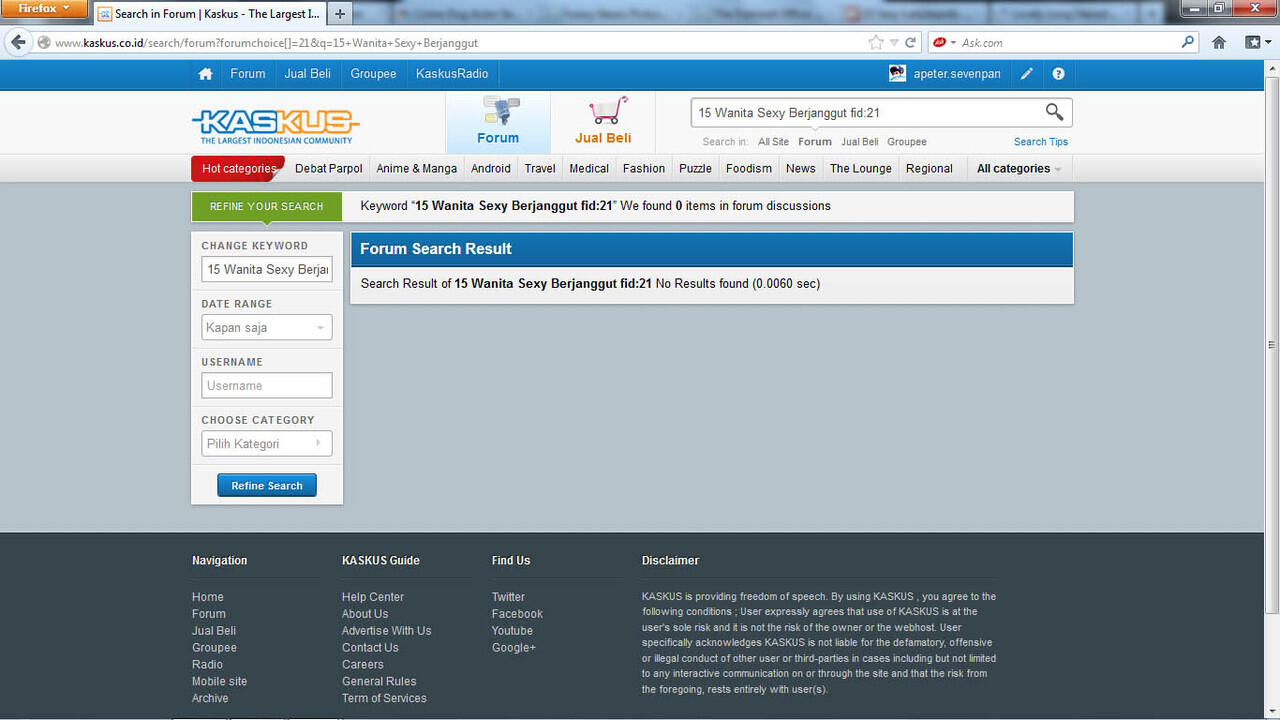Open the Advertise With Us footer link
The height and width of the screenshot is (720, 1280).
point(386,631)
